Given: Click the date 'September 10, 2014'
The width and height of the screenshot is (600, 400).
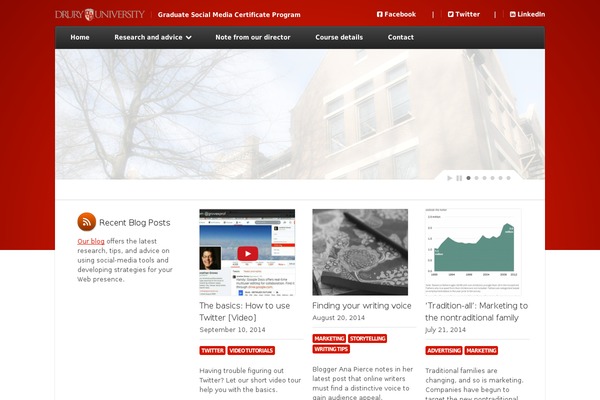Looking at the screenshot, I should coord(232,330).
